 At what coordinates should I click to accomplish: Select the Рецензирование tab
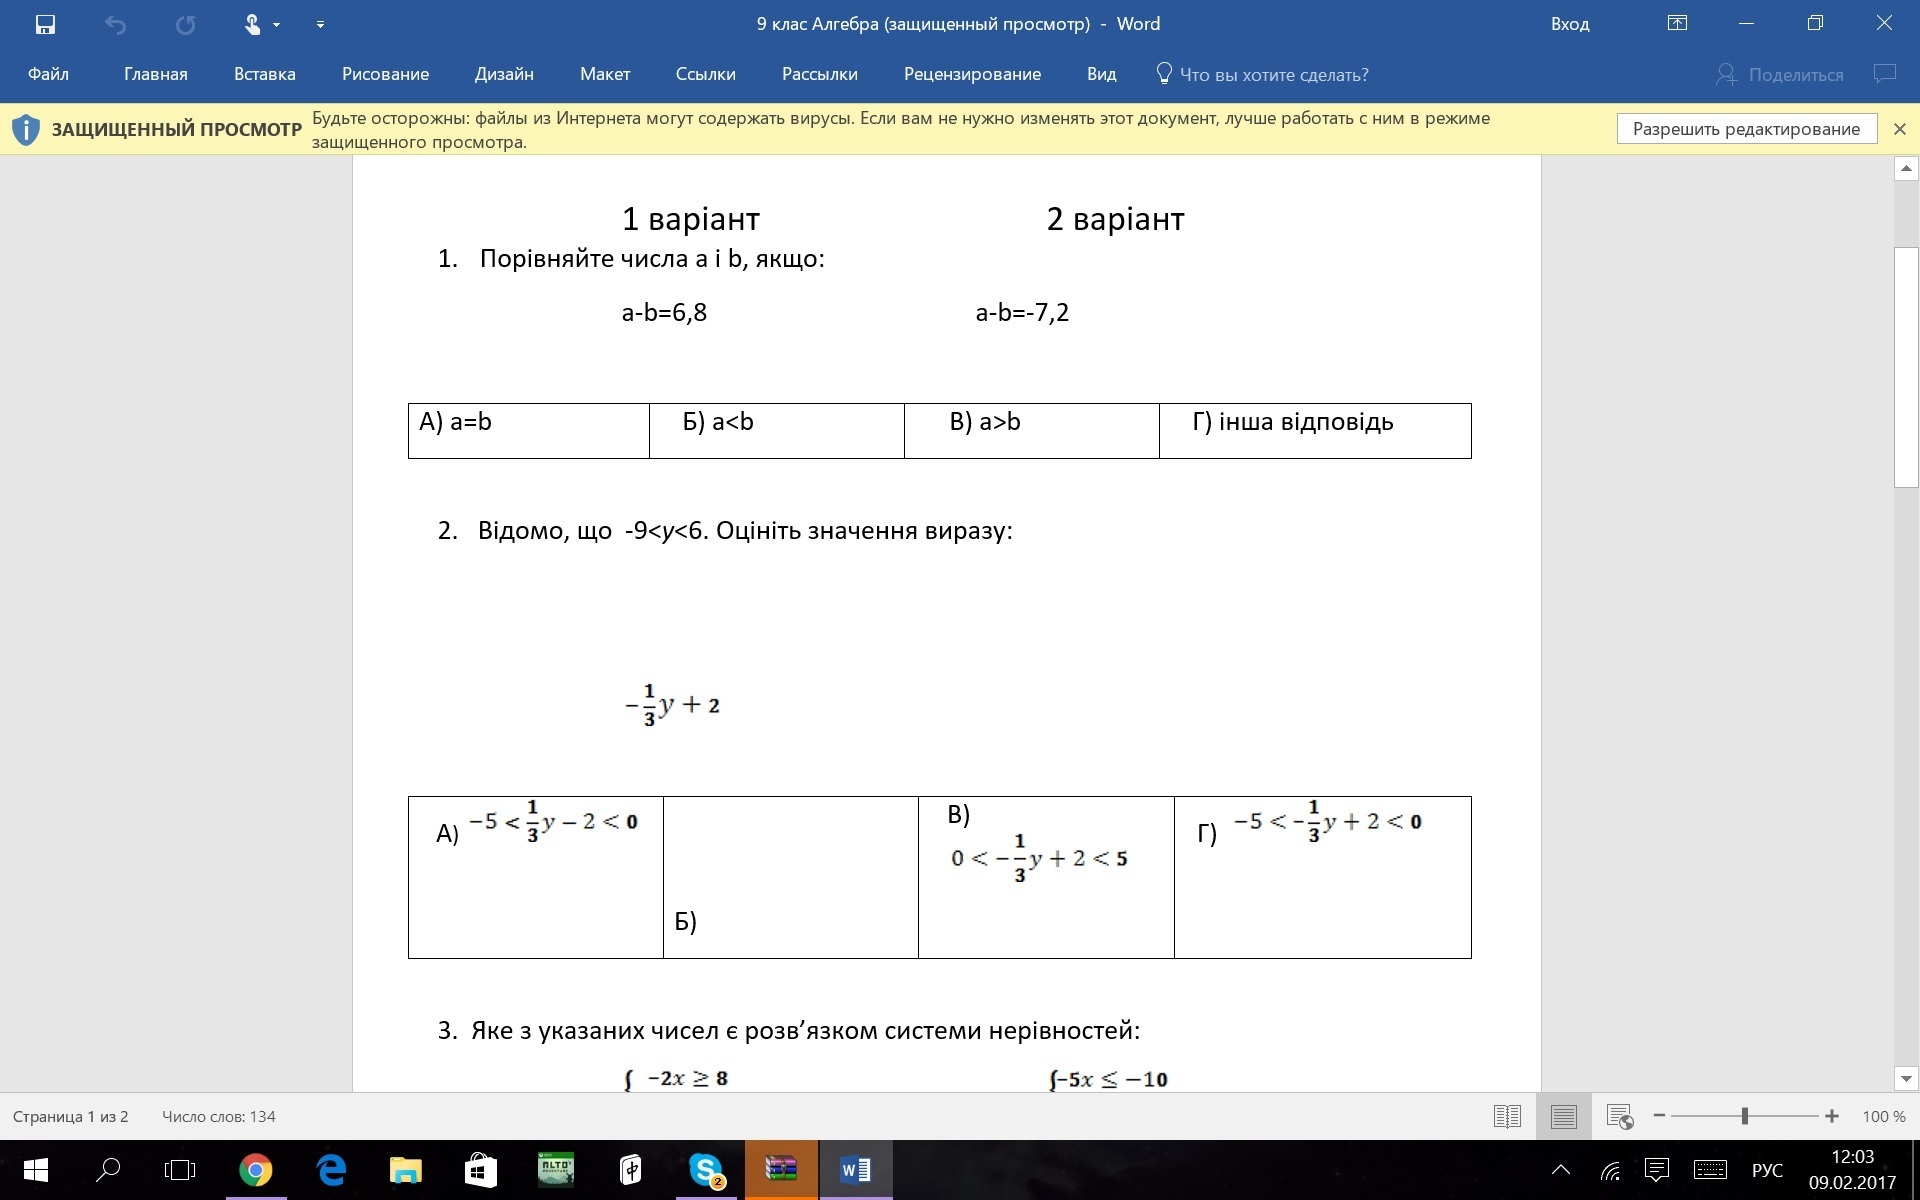coord(972,74)
